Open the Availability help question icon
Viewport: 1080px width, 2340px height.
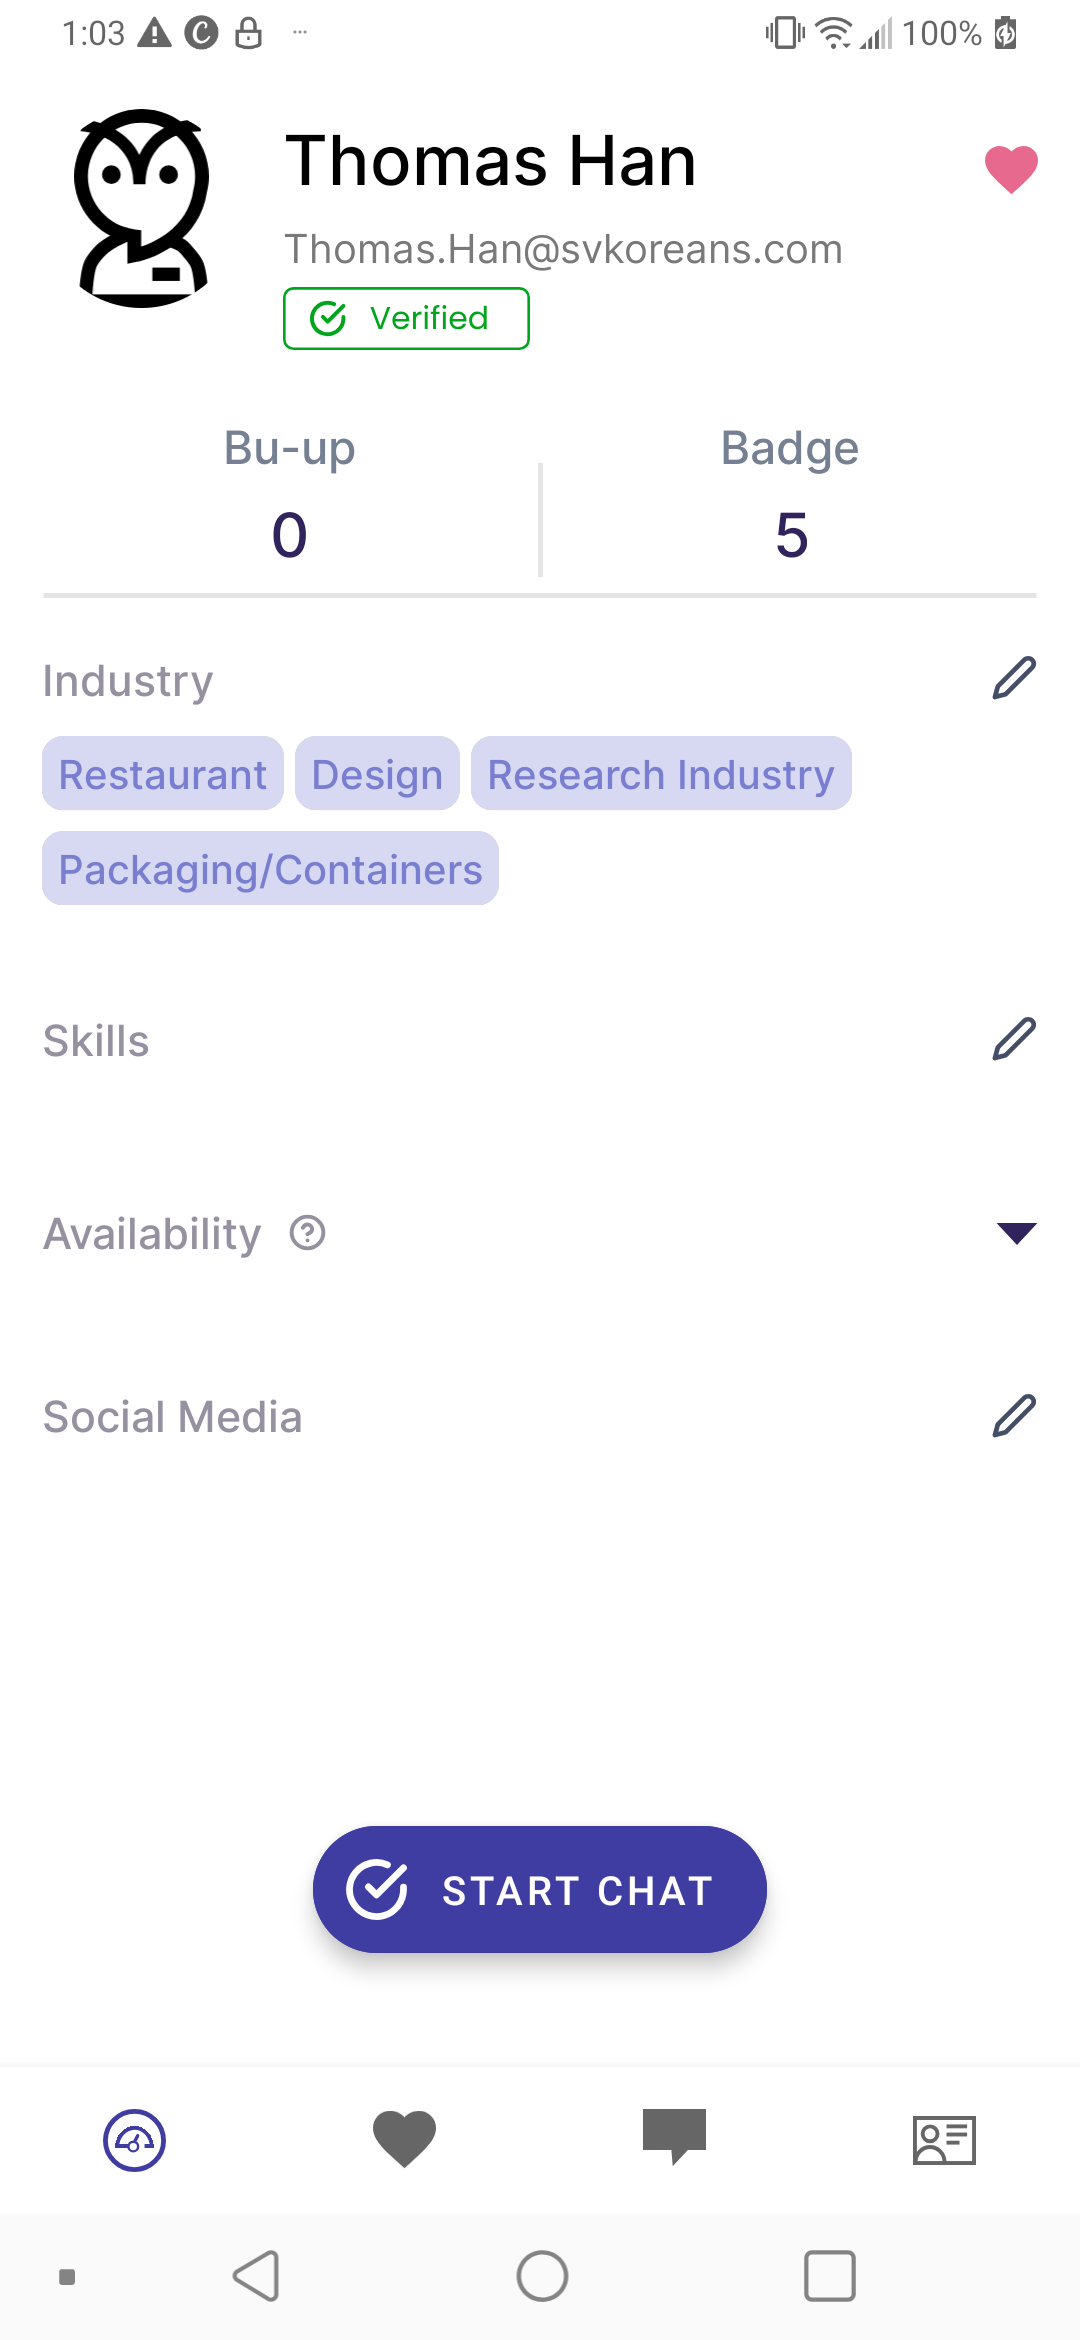tap(308, 1233)
